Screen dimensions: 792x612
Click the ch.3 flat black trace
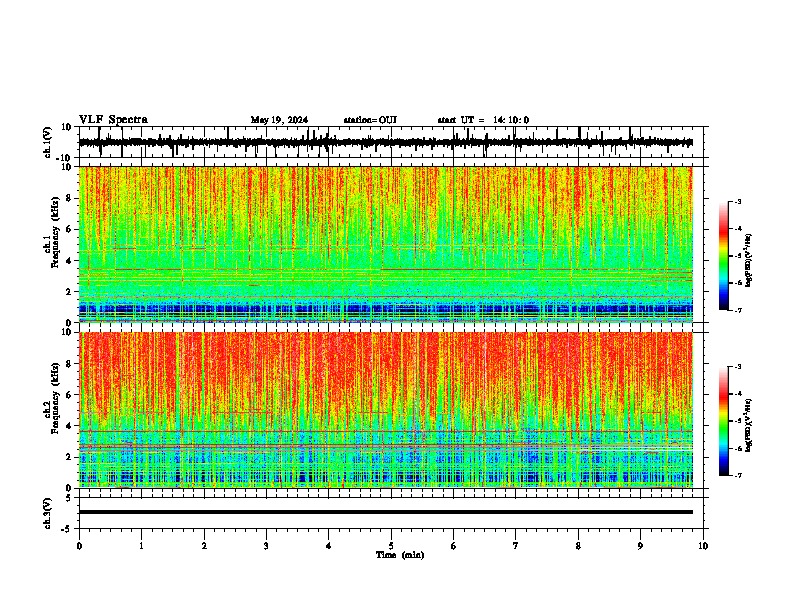pyautogui.click(x=386, y=512)
